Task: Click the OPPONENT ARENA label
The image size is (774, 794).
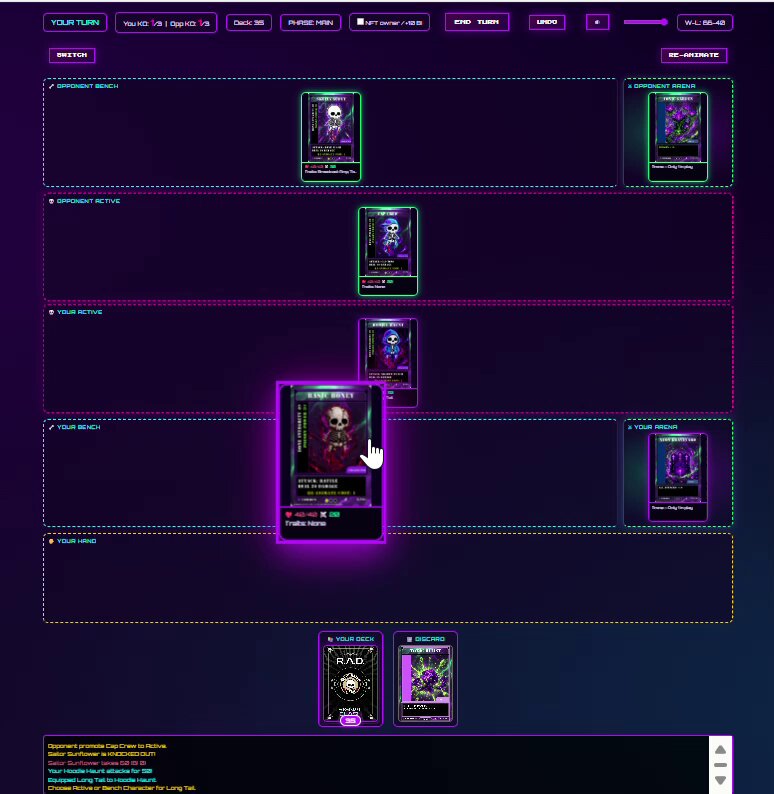Action: tap(664, 86)
